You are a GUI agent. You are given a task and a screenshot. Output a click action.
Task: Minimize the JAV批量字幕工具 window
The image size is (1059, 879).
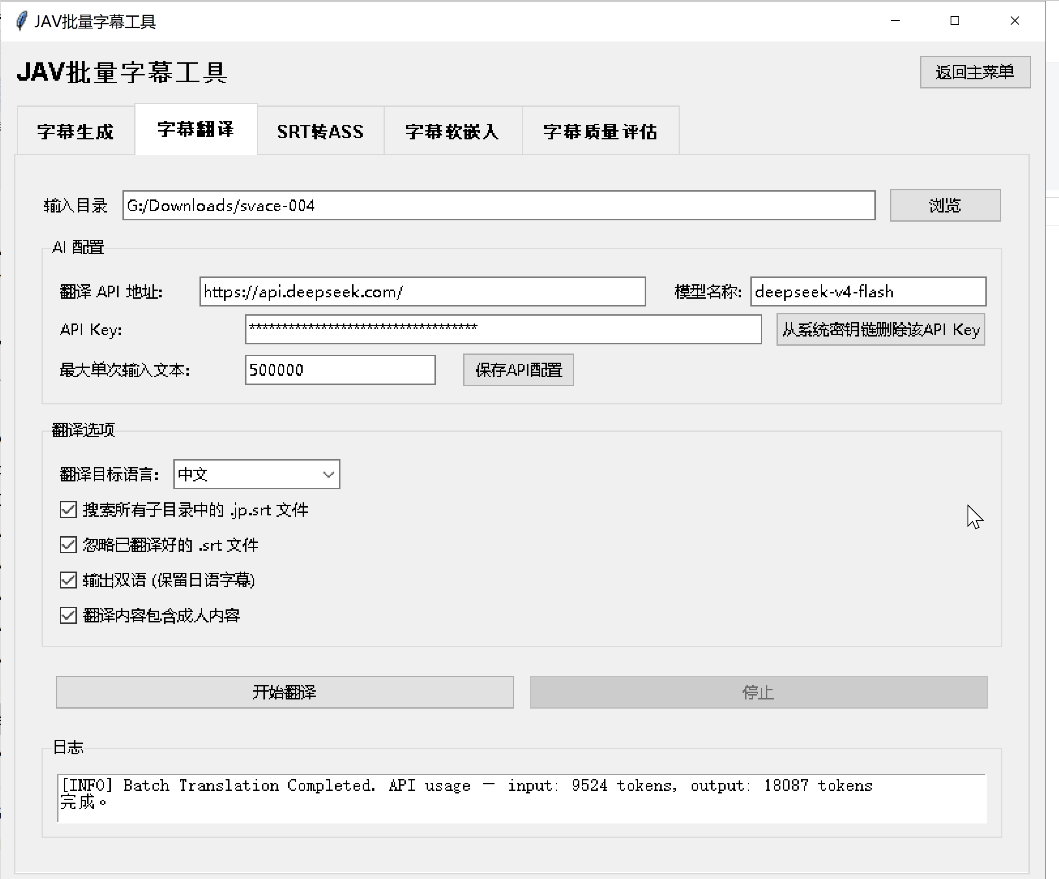(x=896, y=21)
